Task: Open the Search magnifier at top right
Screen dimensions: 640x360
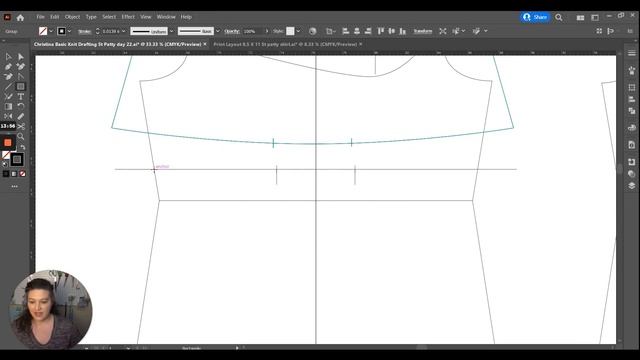Action: click(x=559, y=17)
